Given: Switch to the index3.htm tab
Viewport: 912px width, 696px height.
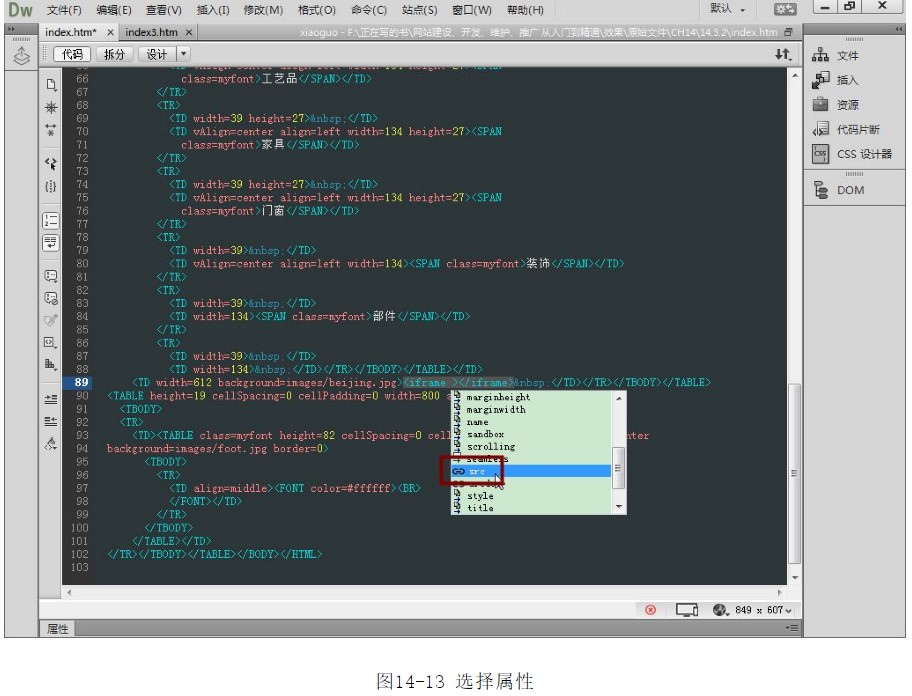Looking at the screenshot, I should point(151,32).
